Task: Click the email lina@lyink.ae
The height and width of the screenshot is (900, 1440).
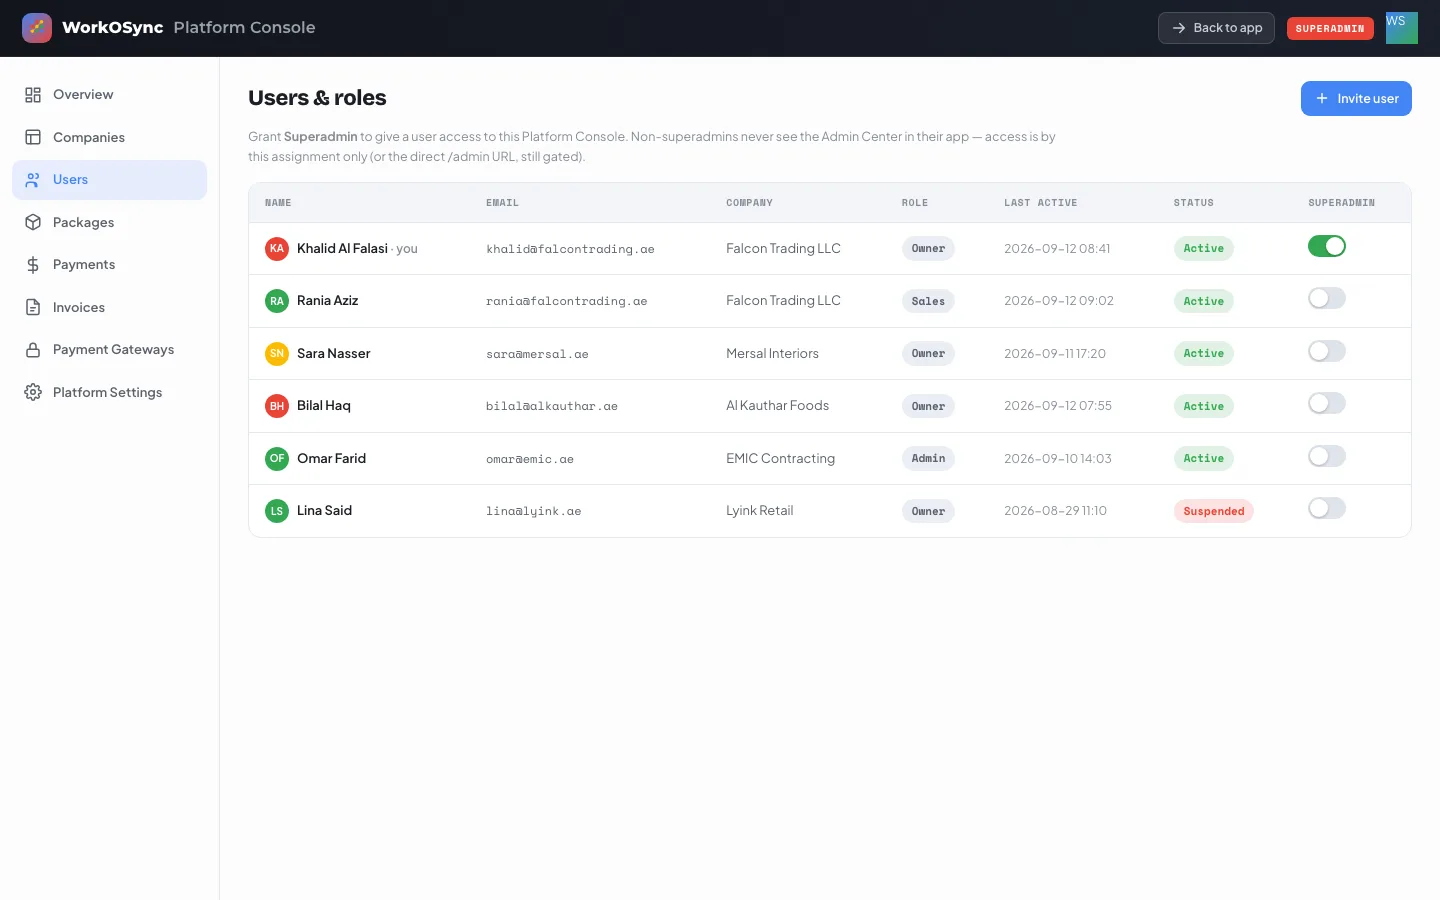Action: coord(533,511)
